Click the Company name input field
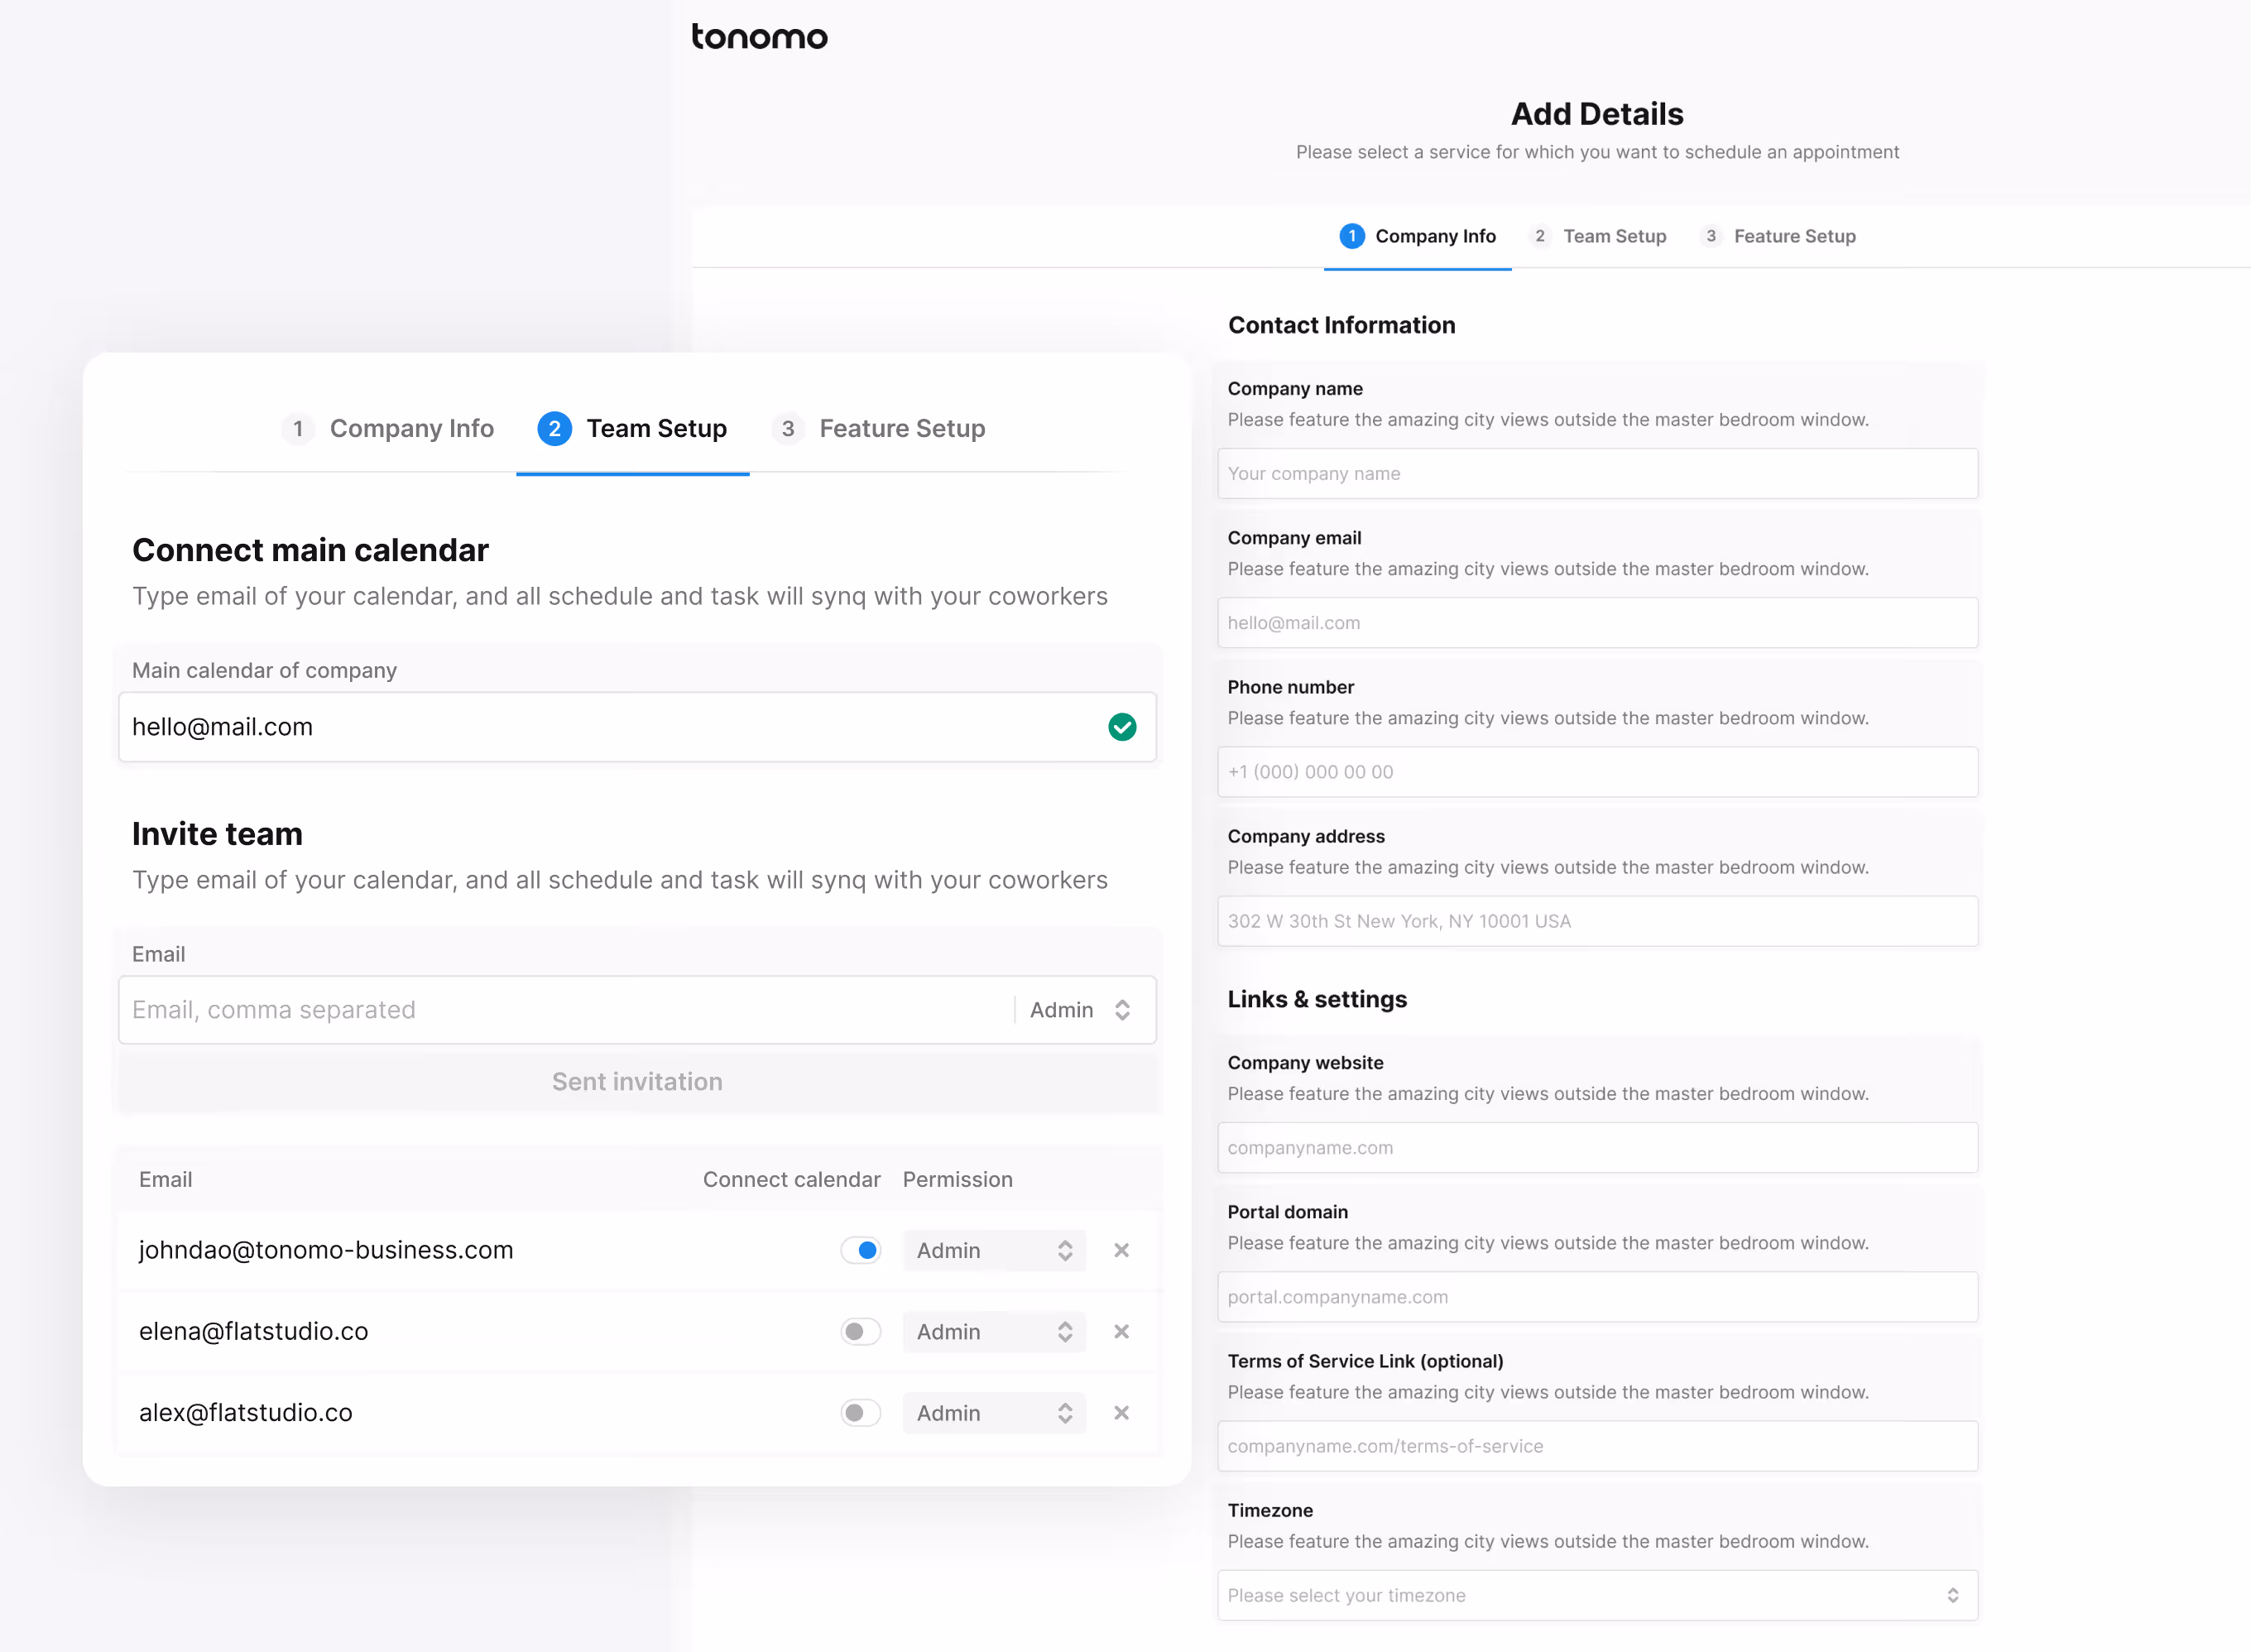Viewport: 2251px width, 1652px height. click(1596, 474)
